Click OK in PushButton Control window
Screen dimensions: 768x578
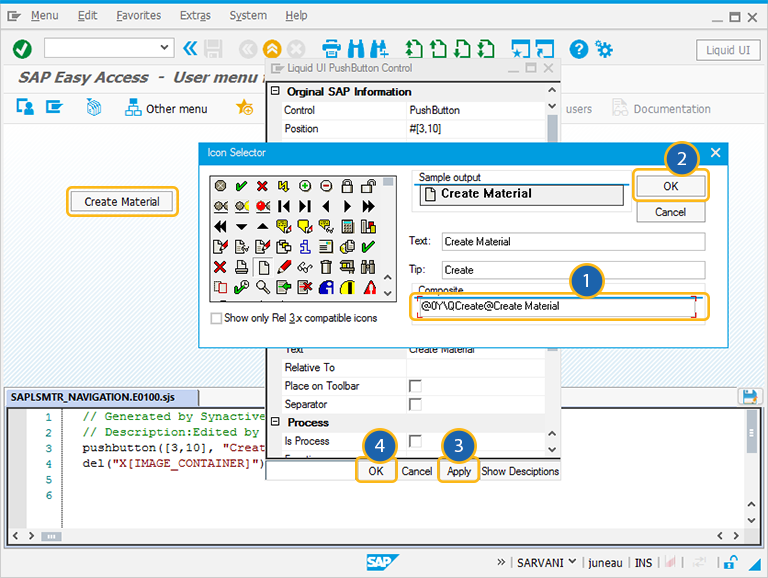[x=376, y=471]
